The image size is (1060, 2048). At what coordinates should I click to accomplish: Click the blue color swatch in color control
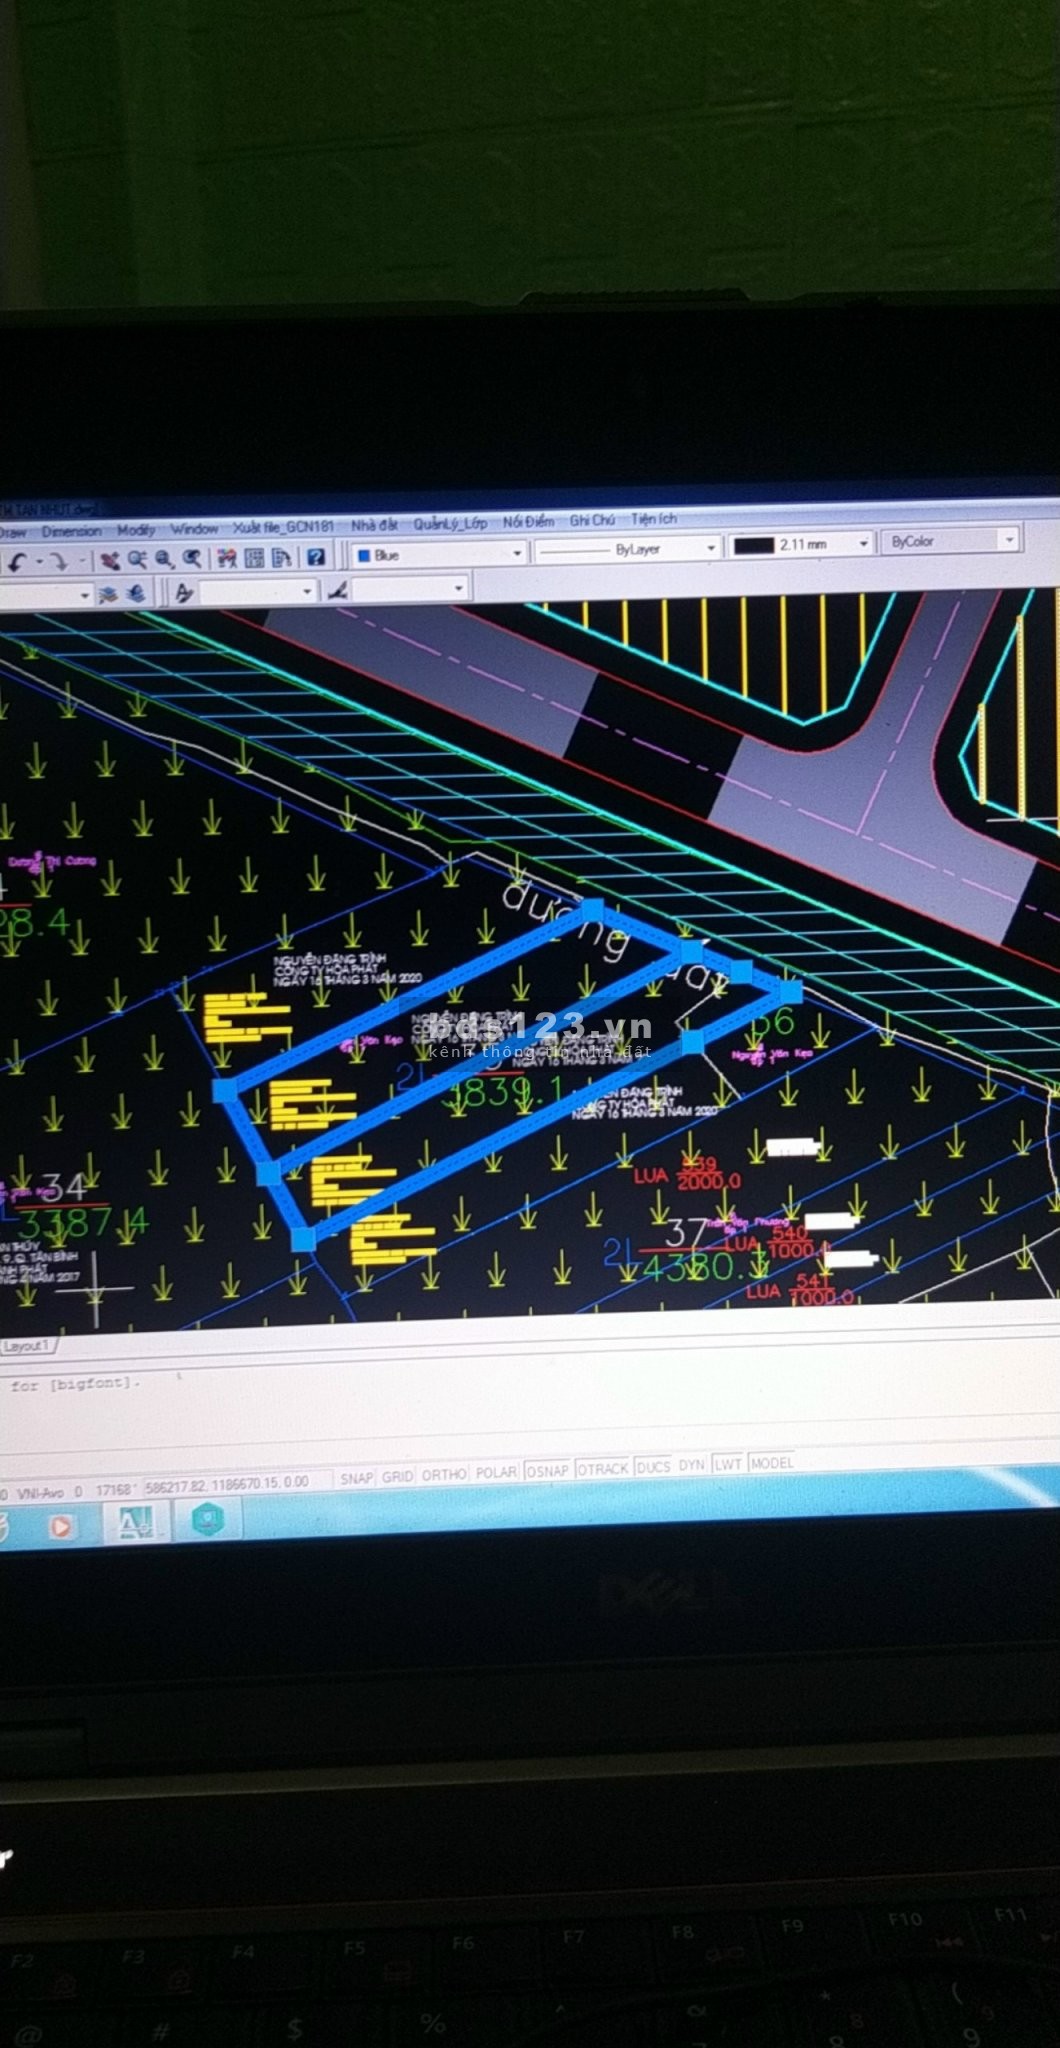(x=364, y=556)
